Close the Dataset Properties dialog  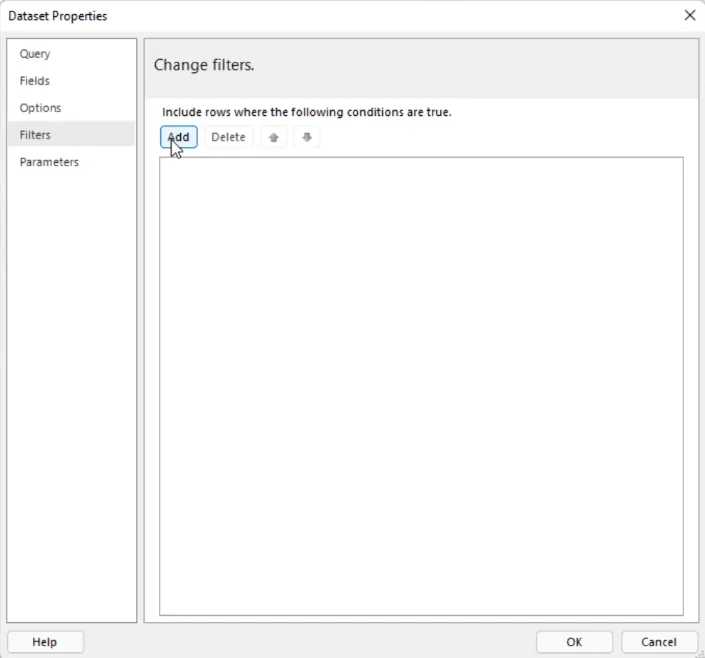coord(689,16)
